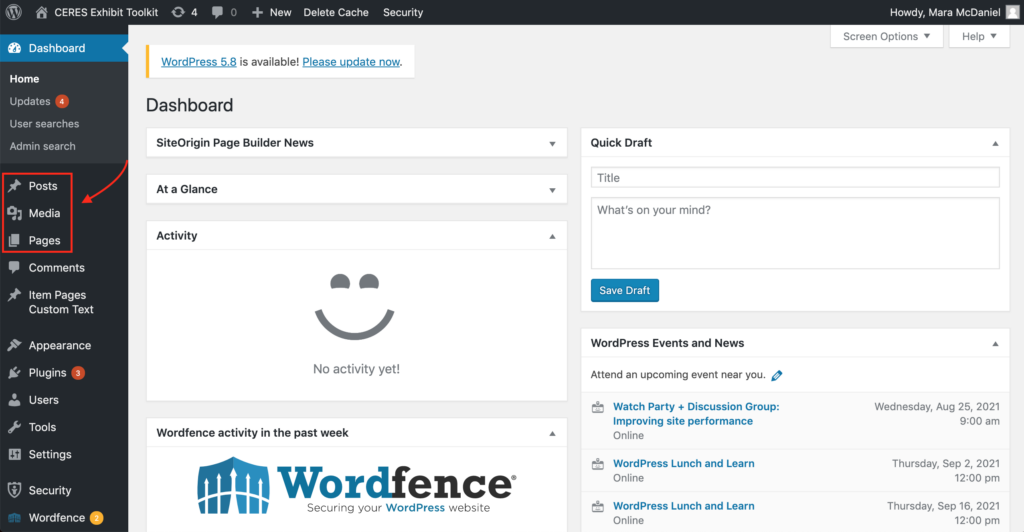Open the Screen Options dropdown

click(x=886, y=36)
